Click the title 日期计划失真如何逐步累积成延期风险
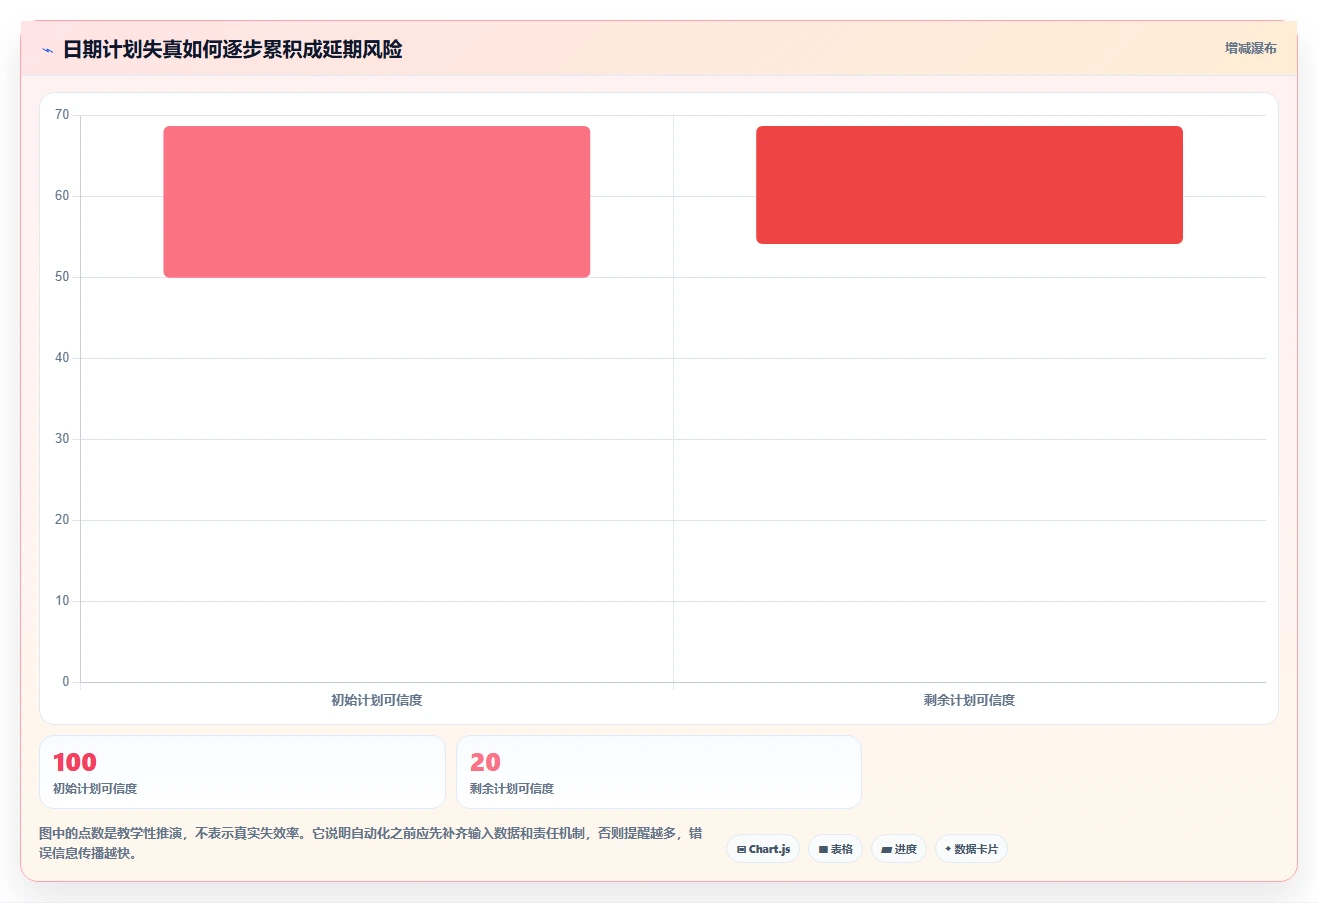1318x903 pixels. 233,49
